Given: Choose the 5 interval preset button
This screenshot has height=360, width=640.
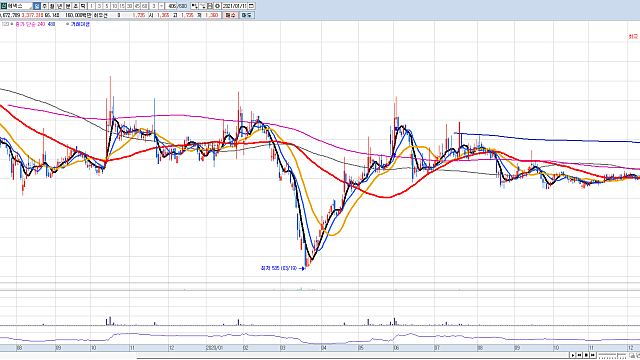Looking at the screenshot, I should [x=107, y=6].
